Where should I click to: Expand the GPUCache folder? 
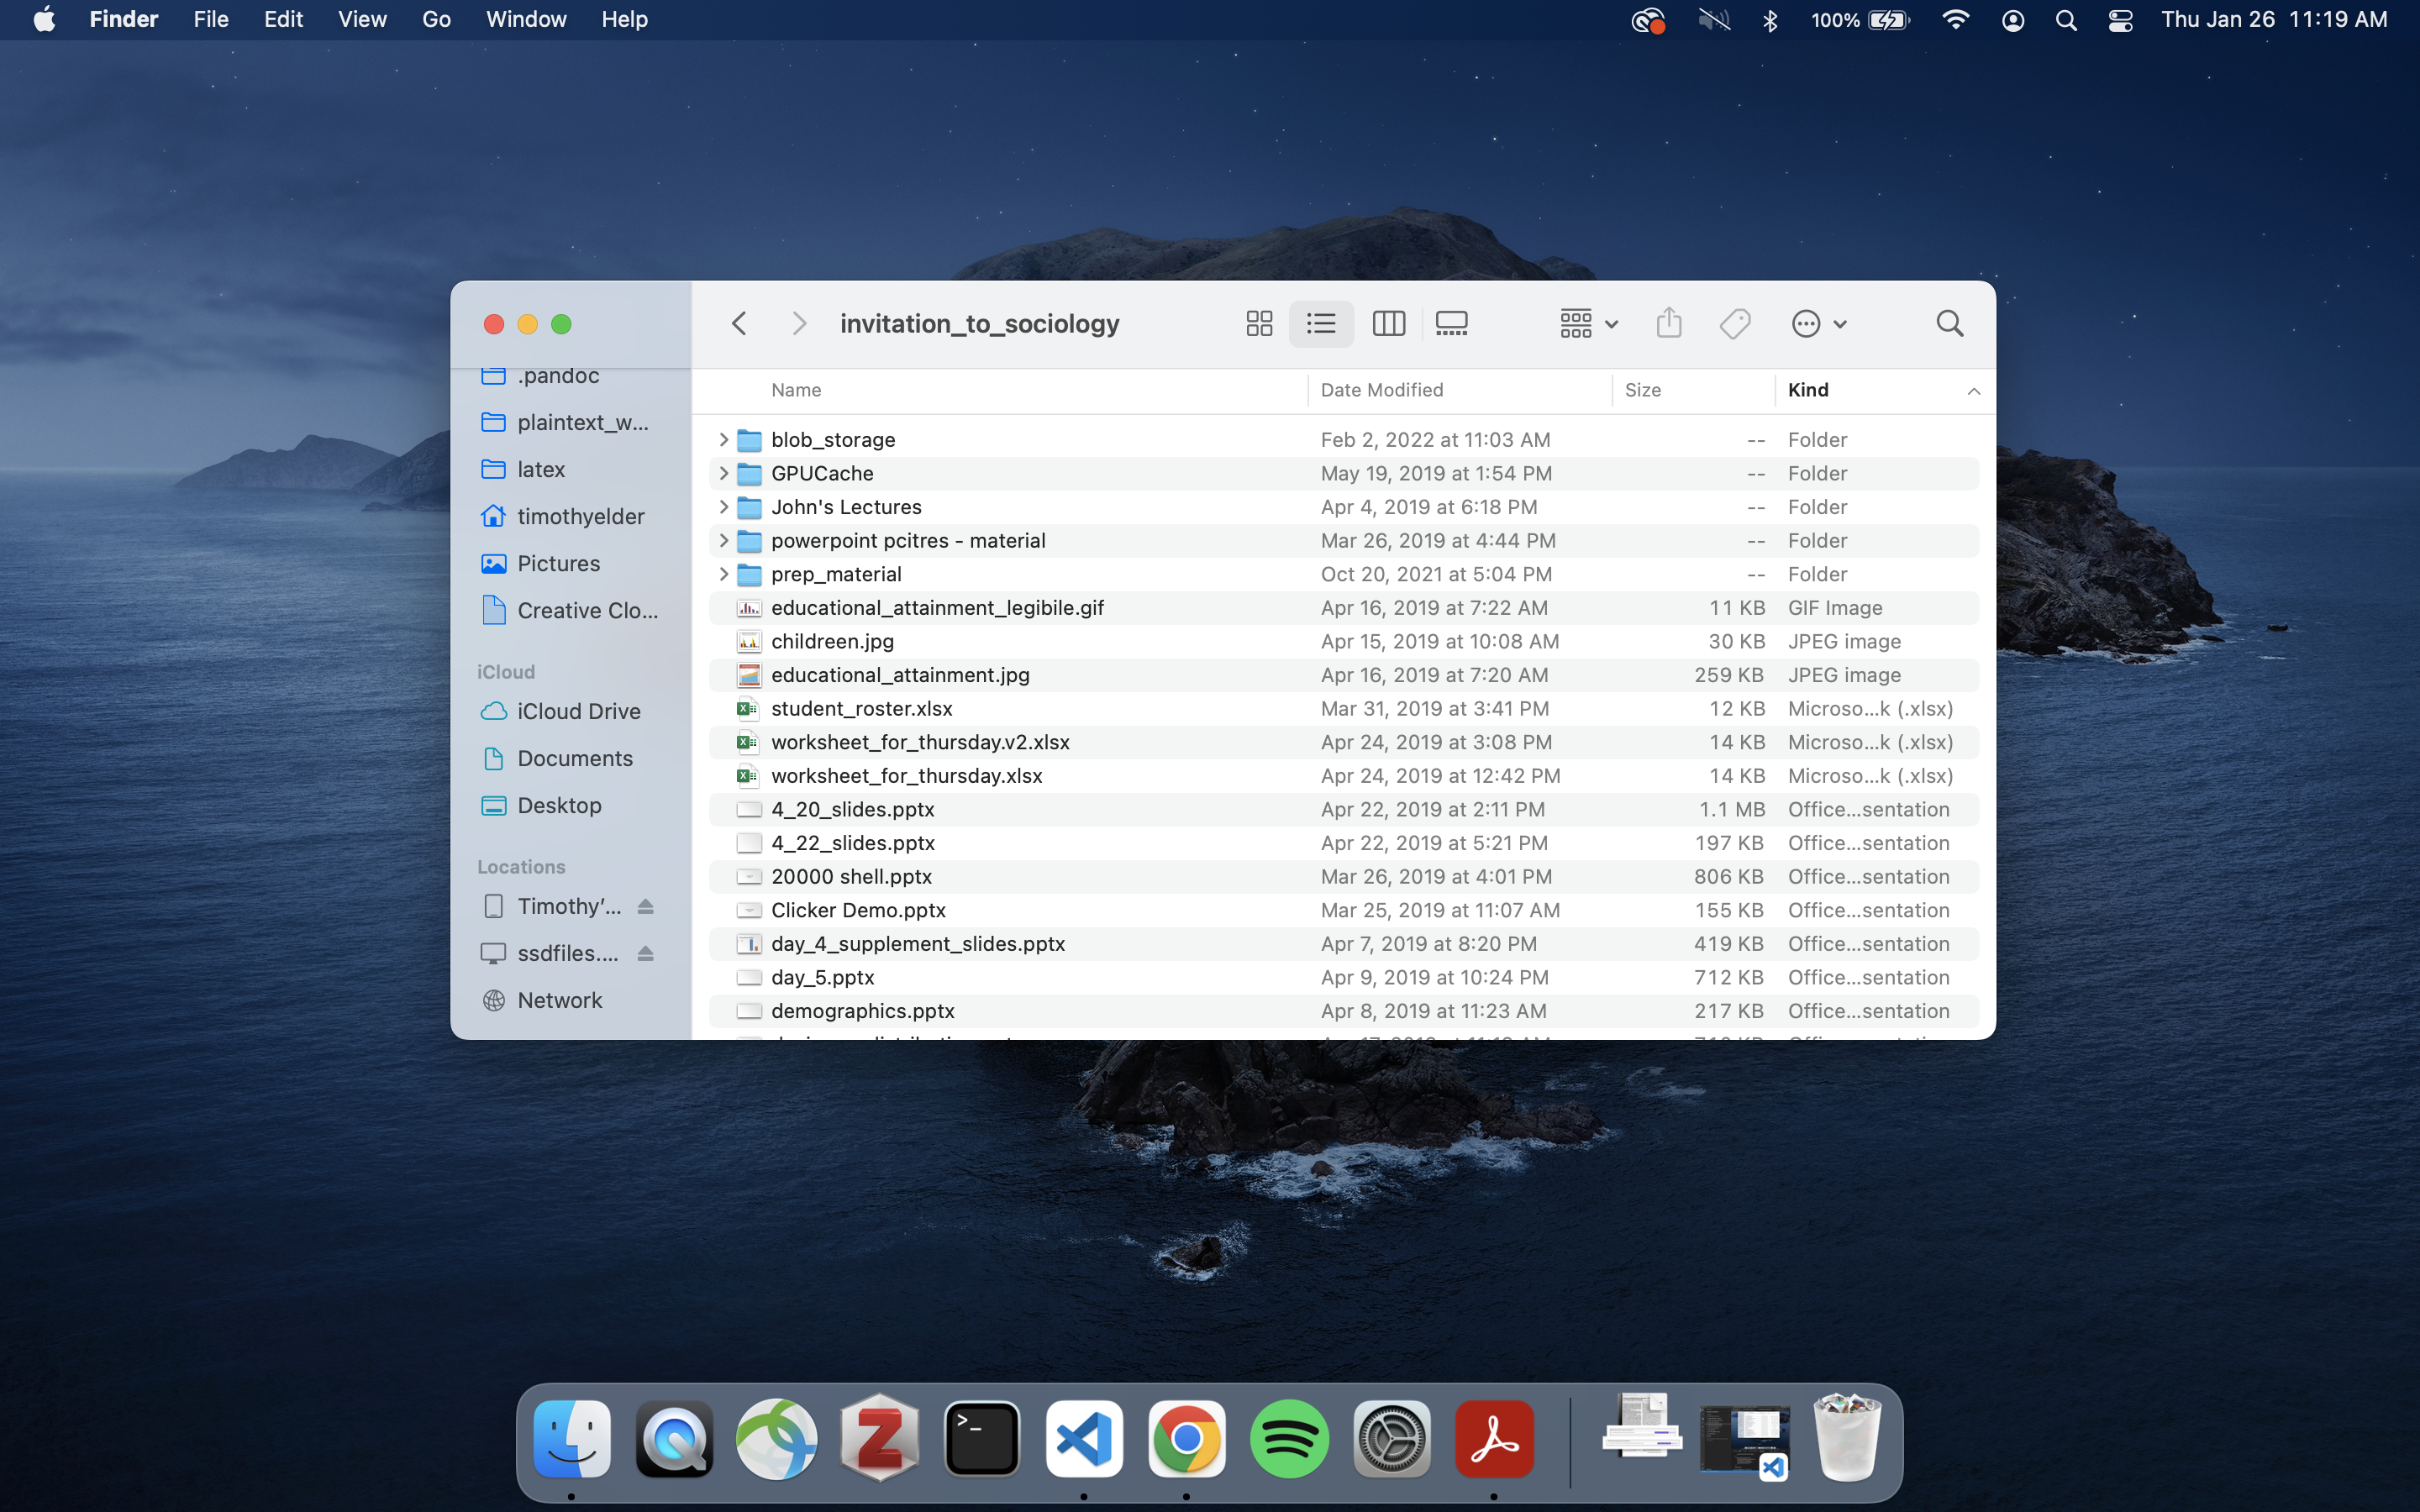723,473
